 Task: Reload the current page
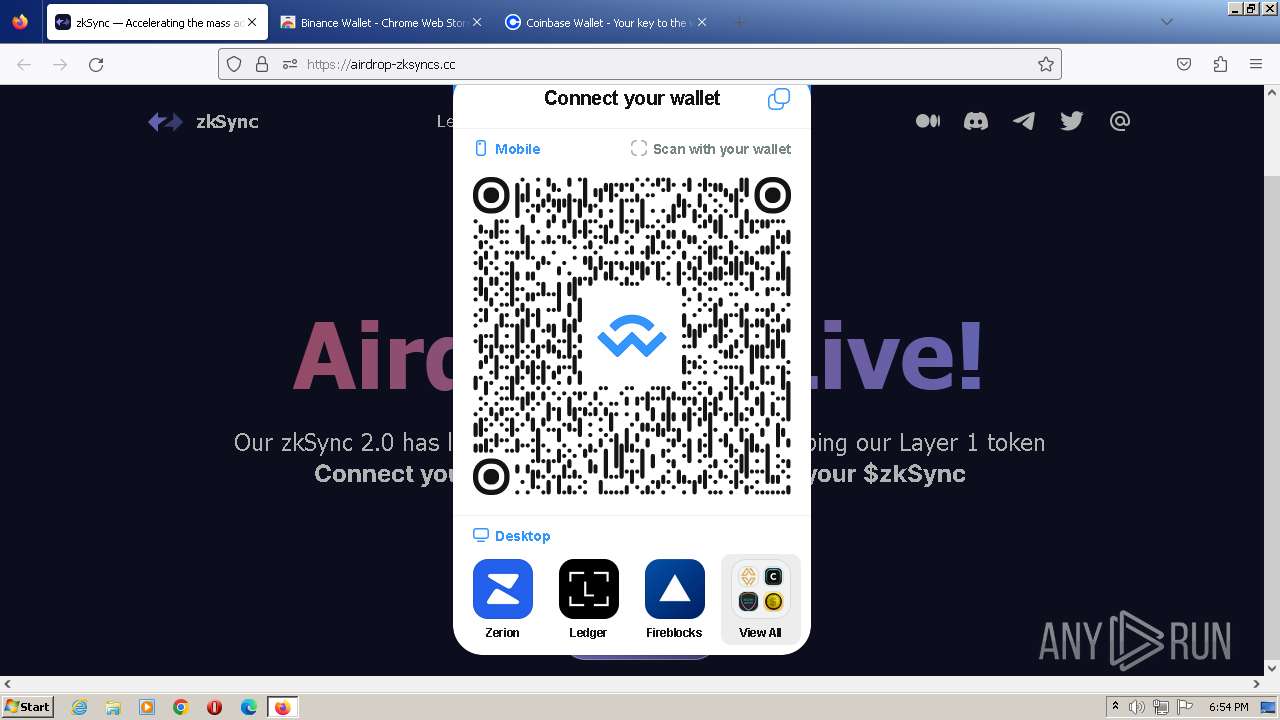[x=96, y=64]
